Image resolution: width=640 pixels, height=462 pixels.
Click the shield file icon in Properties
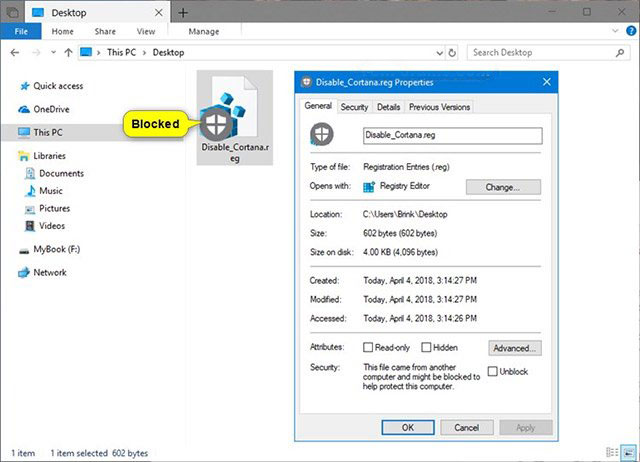(x=322, y=134)
